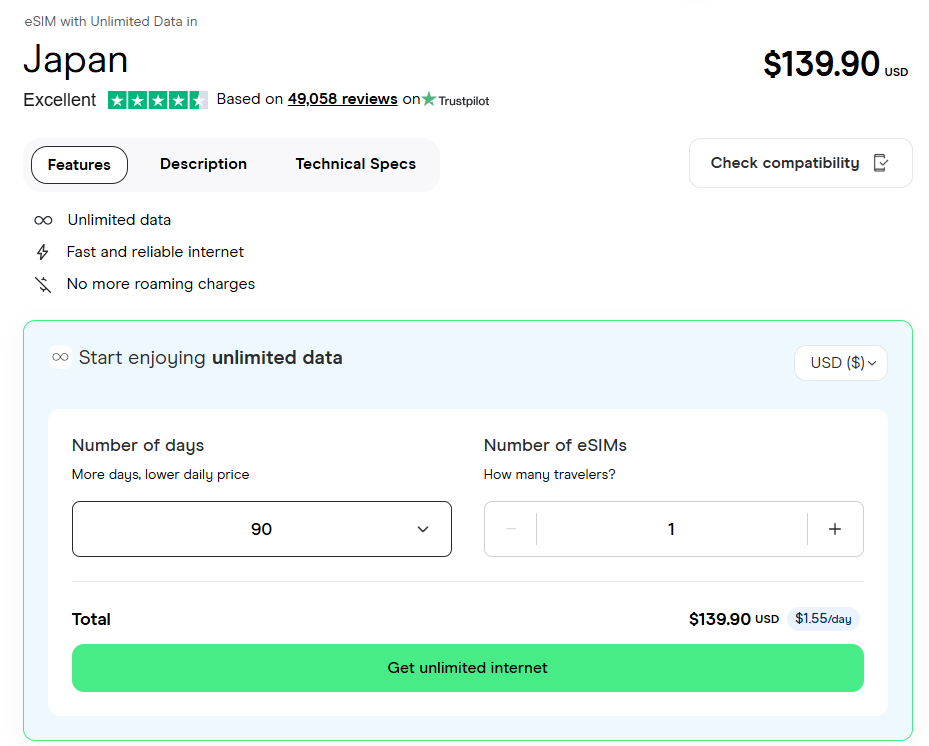Open the USD ($) currency selector
Image resolution: width=929 pixels, height=746 pixels.
point(840,363)
